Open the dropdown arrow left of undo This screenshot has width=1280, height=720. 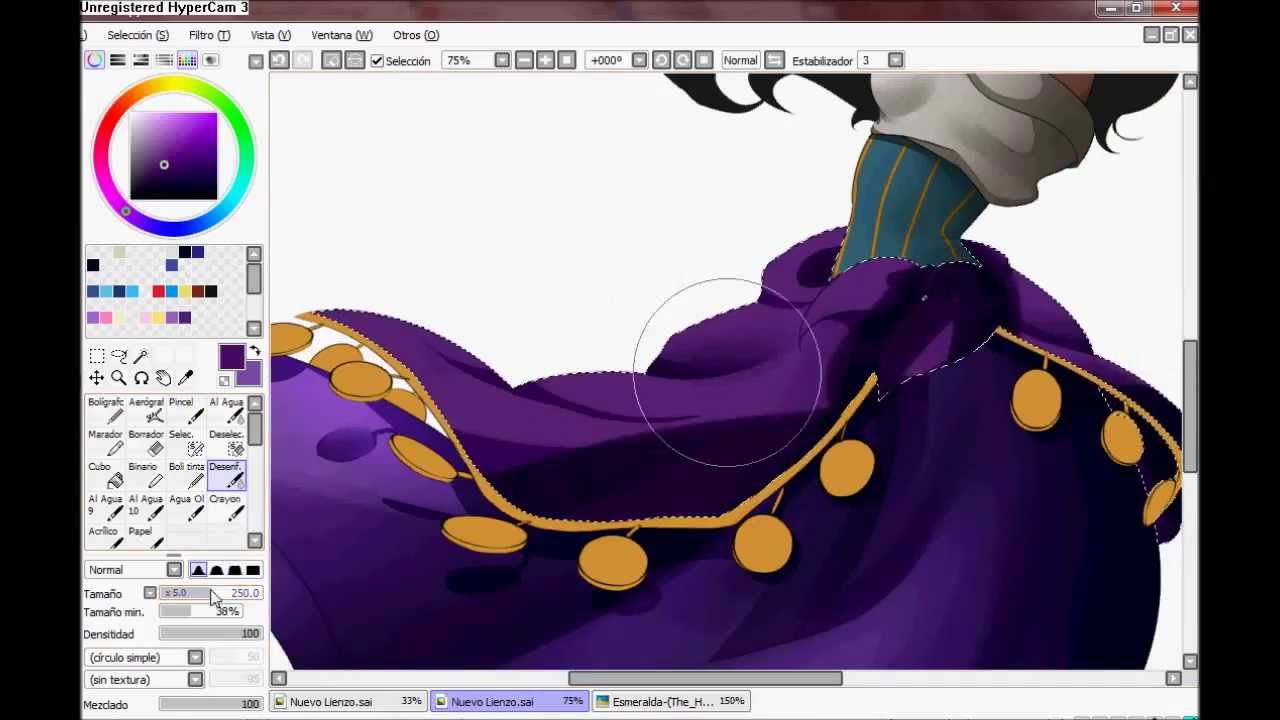tap(256, 61)
